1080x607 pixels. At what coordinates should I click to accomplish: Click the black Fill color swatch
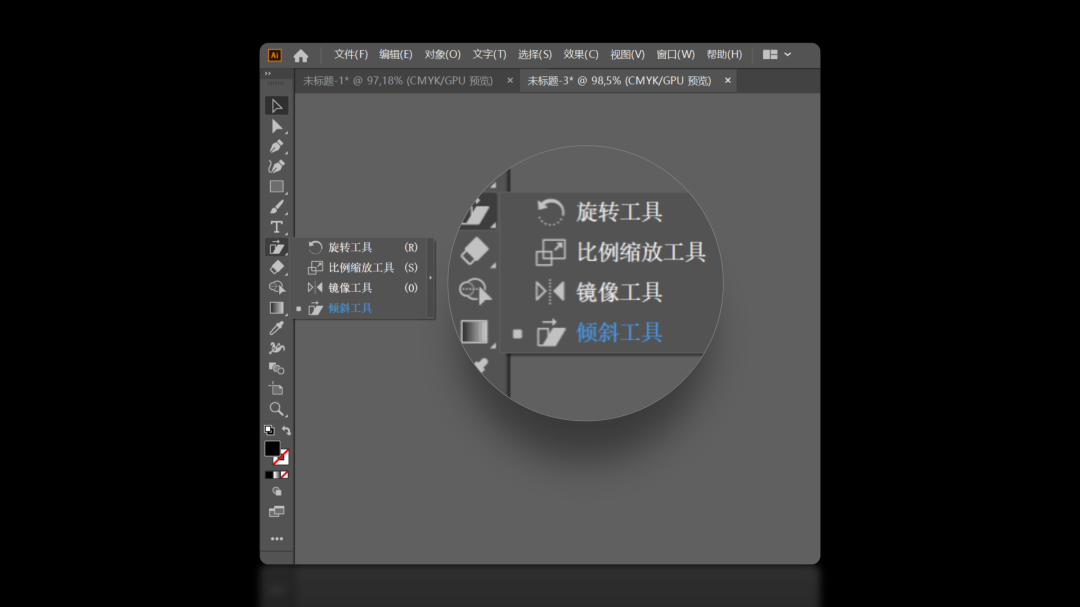tap(271, 449)
